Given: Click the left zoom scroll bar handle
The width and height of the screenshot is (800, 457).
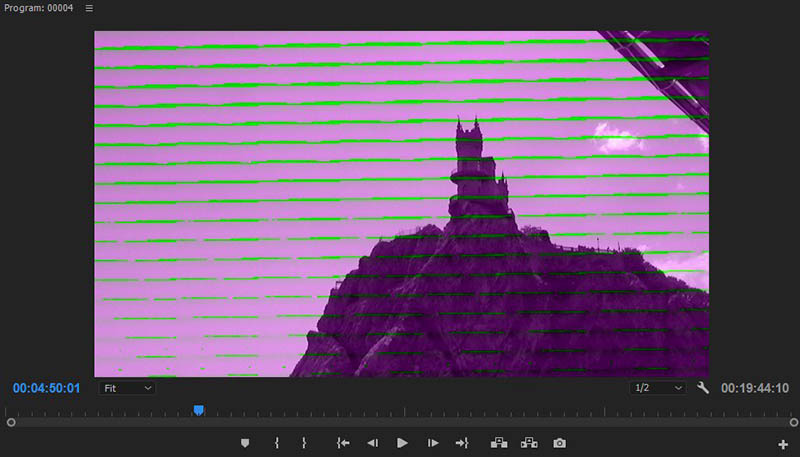Looking at the screenshot, I should 11,422.
